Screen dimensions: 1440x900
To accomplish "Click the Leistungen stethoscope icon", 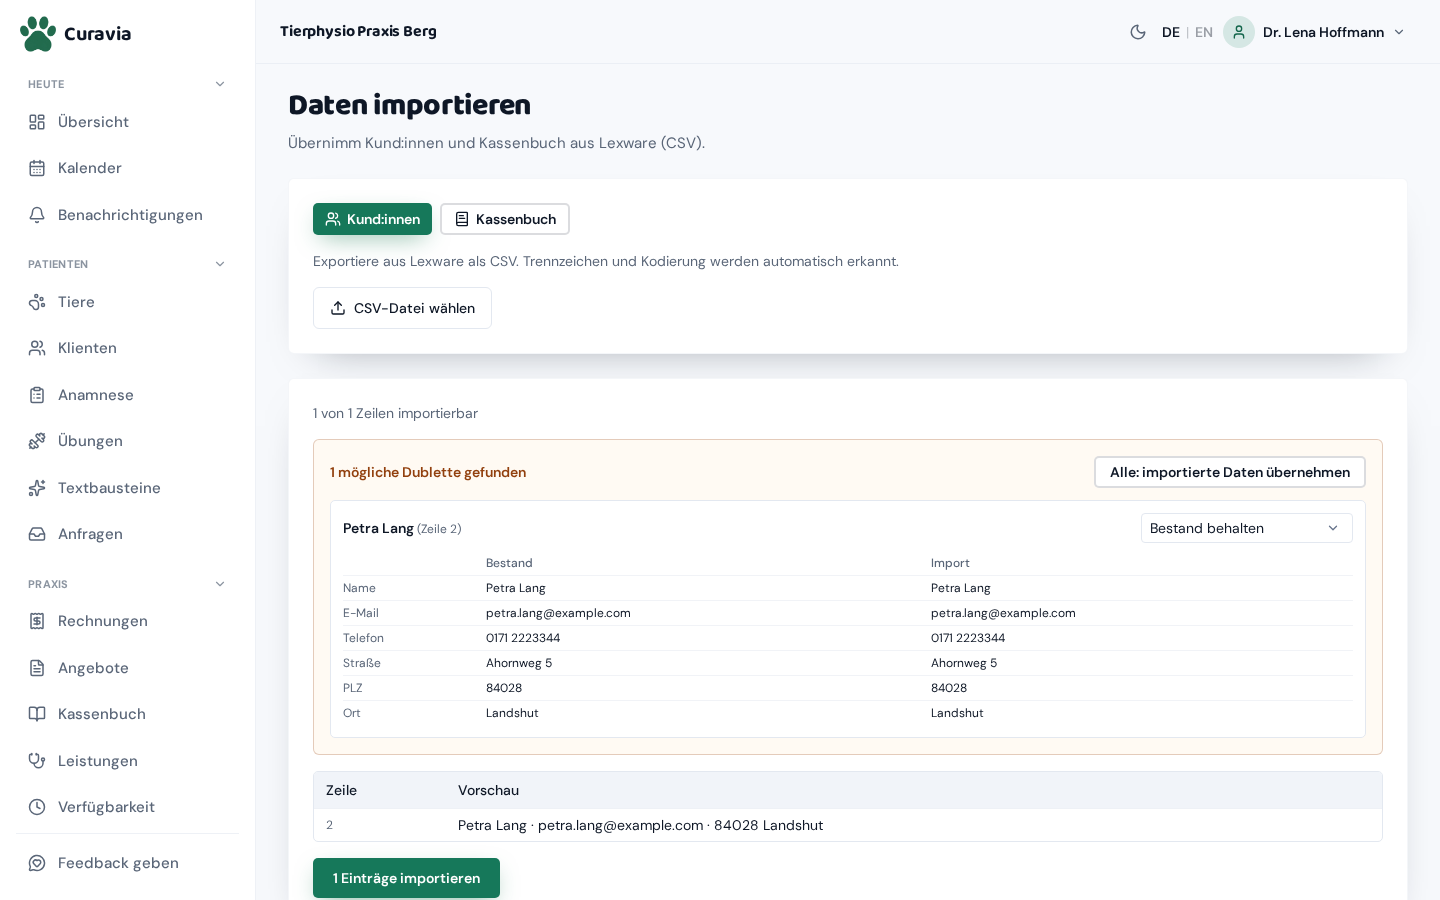I will coord(37,761).
